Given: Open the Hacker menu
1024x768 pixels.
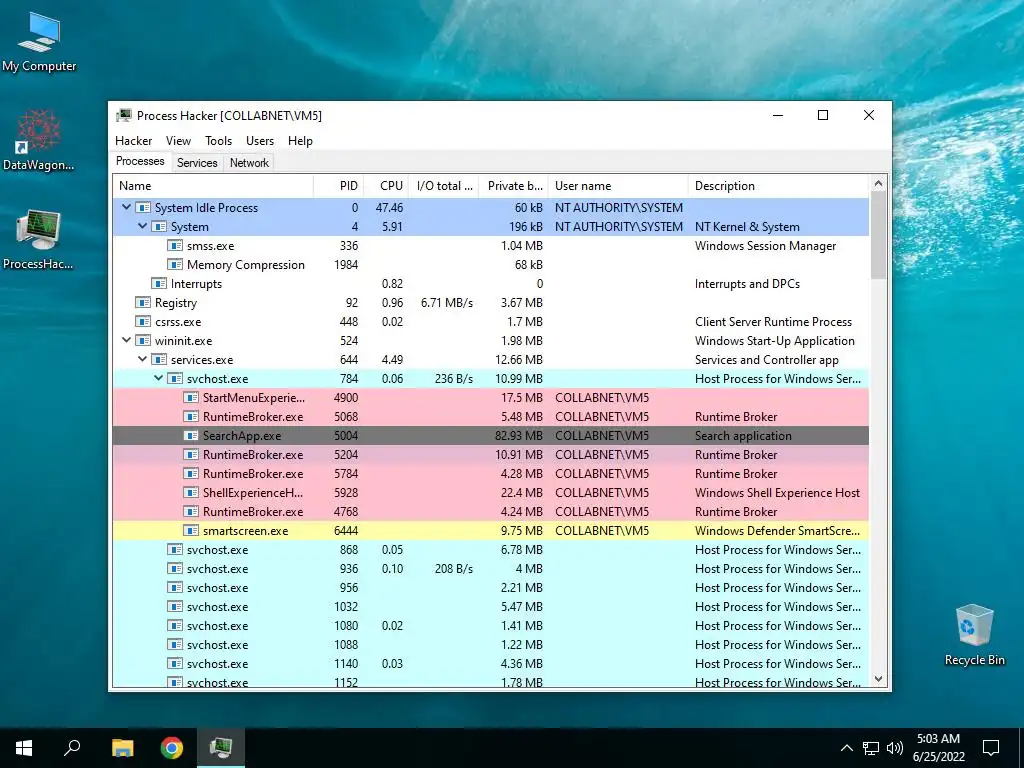Looking at the screenshot, I should [133, 140].
